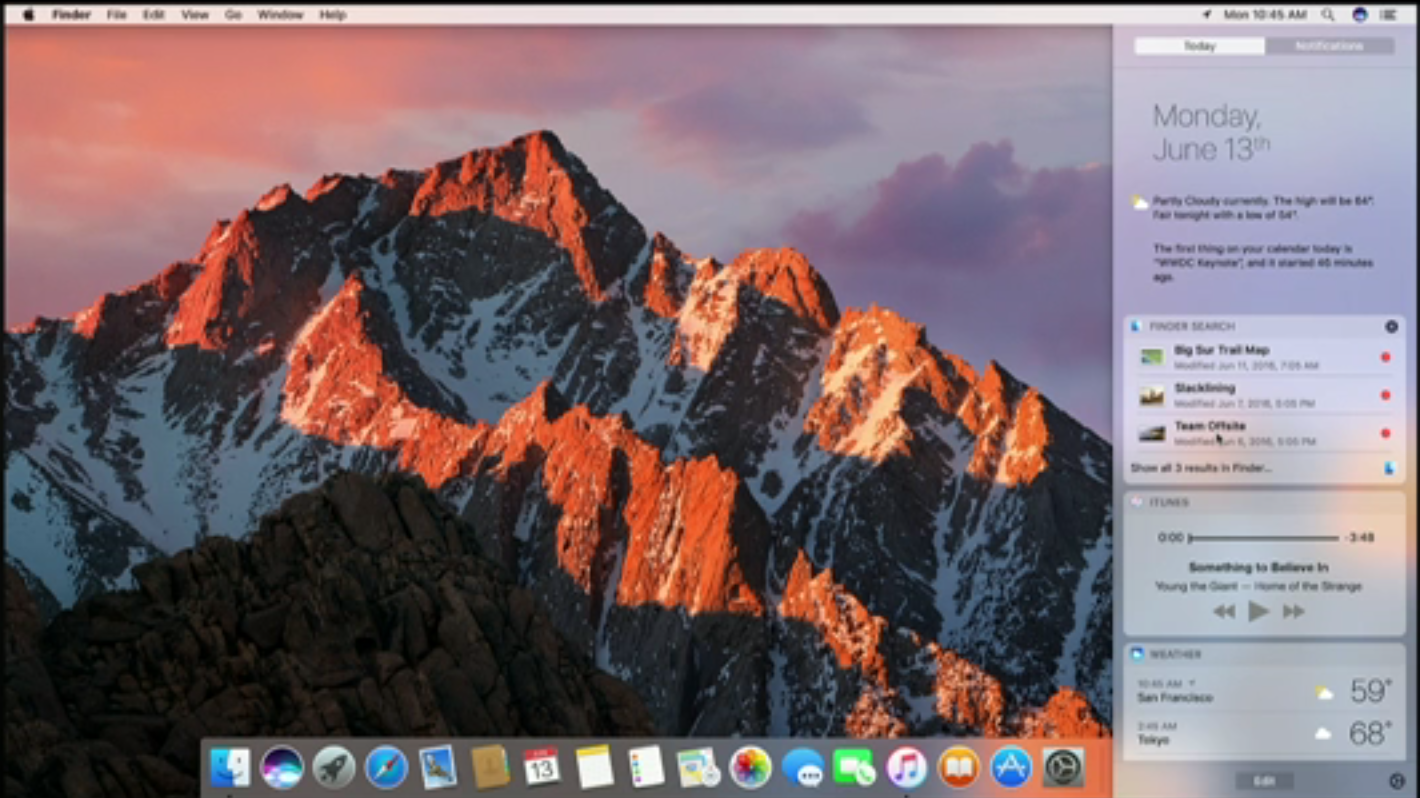Open App Store icon in dock
1420x798 pixels.
pos(1010,768)
